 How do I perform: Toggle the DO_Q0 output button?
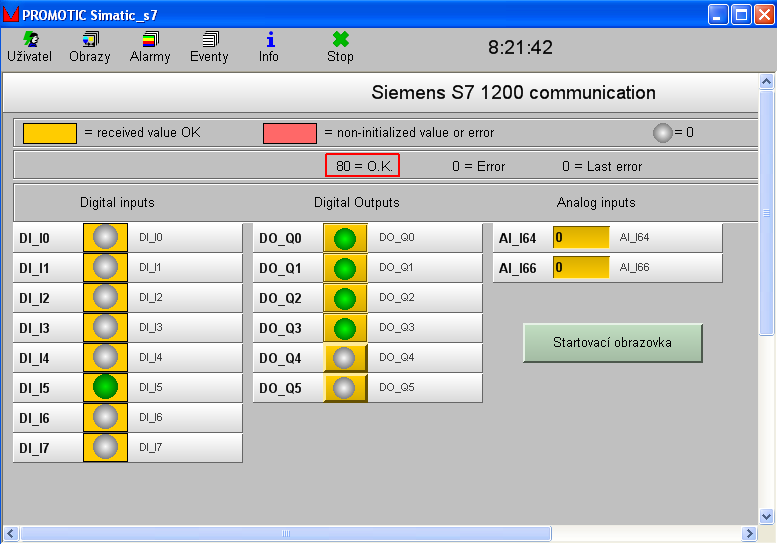pos(345,238)
